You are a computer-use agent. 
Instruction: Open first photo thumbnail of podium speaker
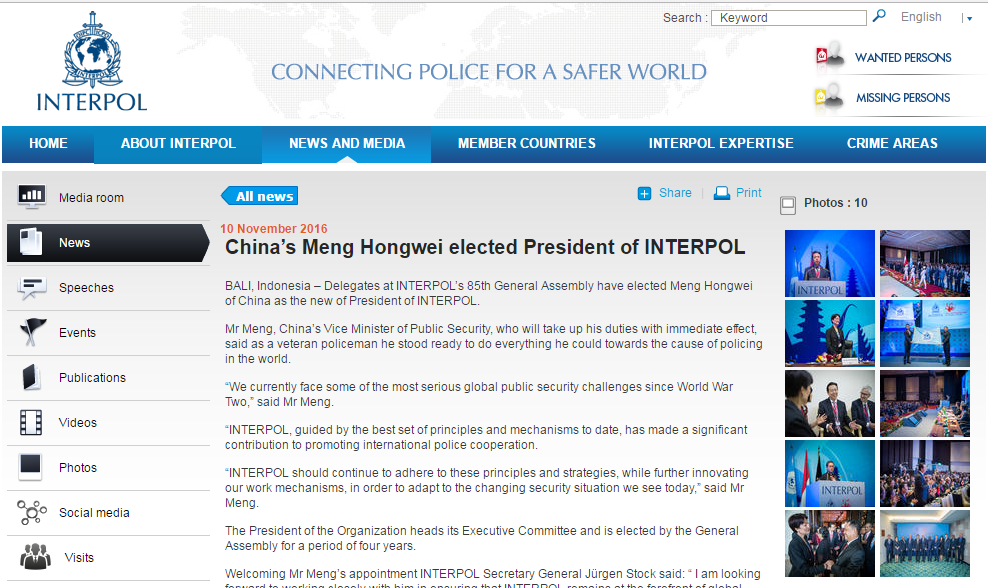point(829,263)
